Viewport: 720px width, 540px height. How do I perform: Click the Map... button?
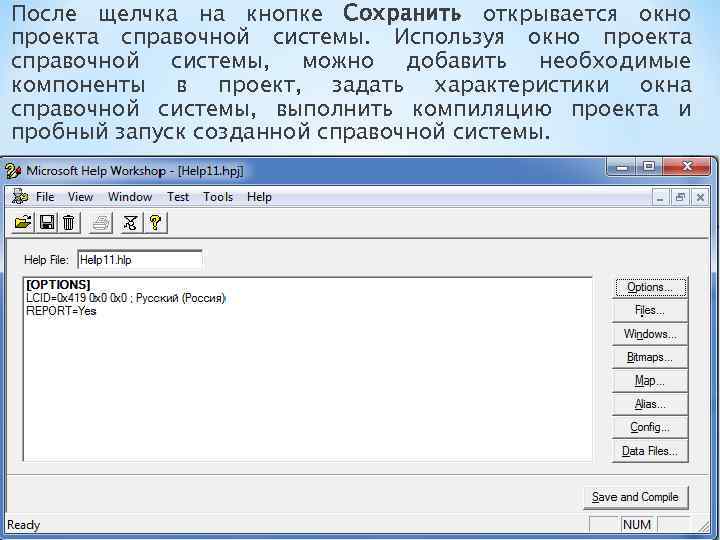[x=650, y=381]
